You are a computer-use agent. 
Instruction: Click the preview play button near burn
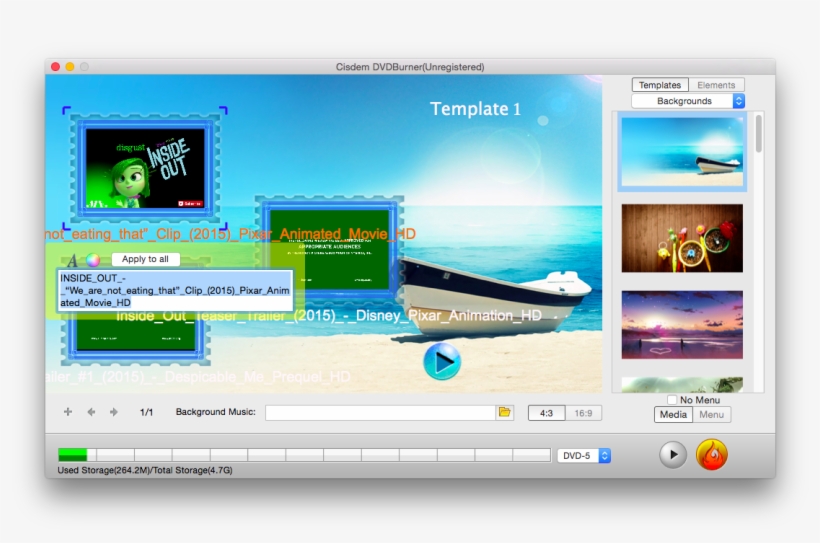(673, 455)
